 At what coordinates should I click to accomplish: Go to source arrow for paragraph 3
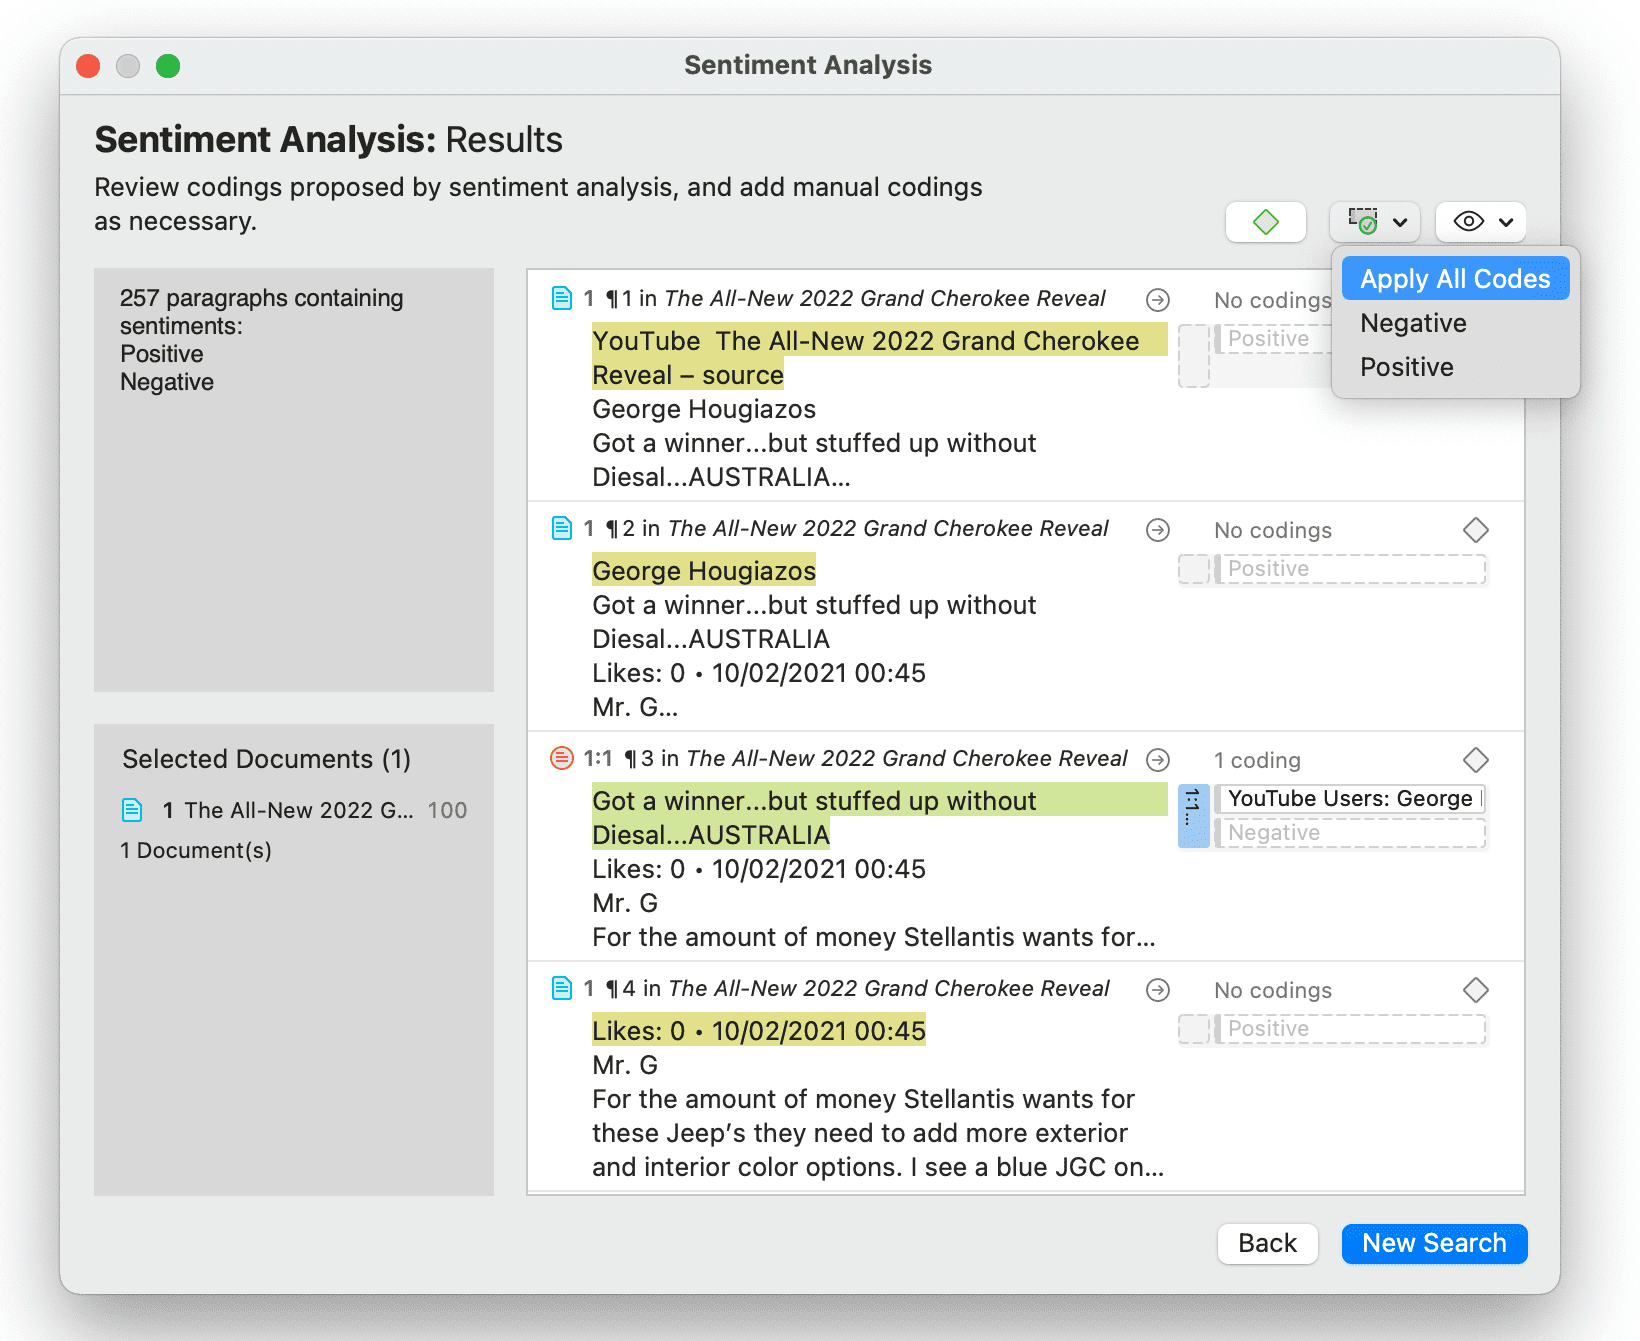point(1158,760)
